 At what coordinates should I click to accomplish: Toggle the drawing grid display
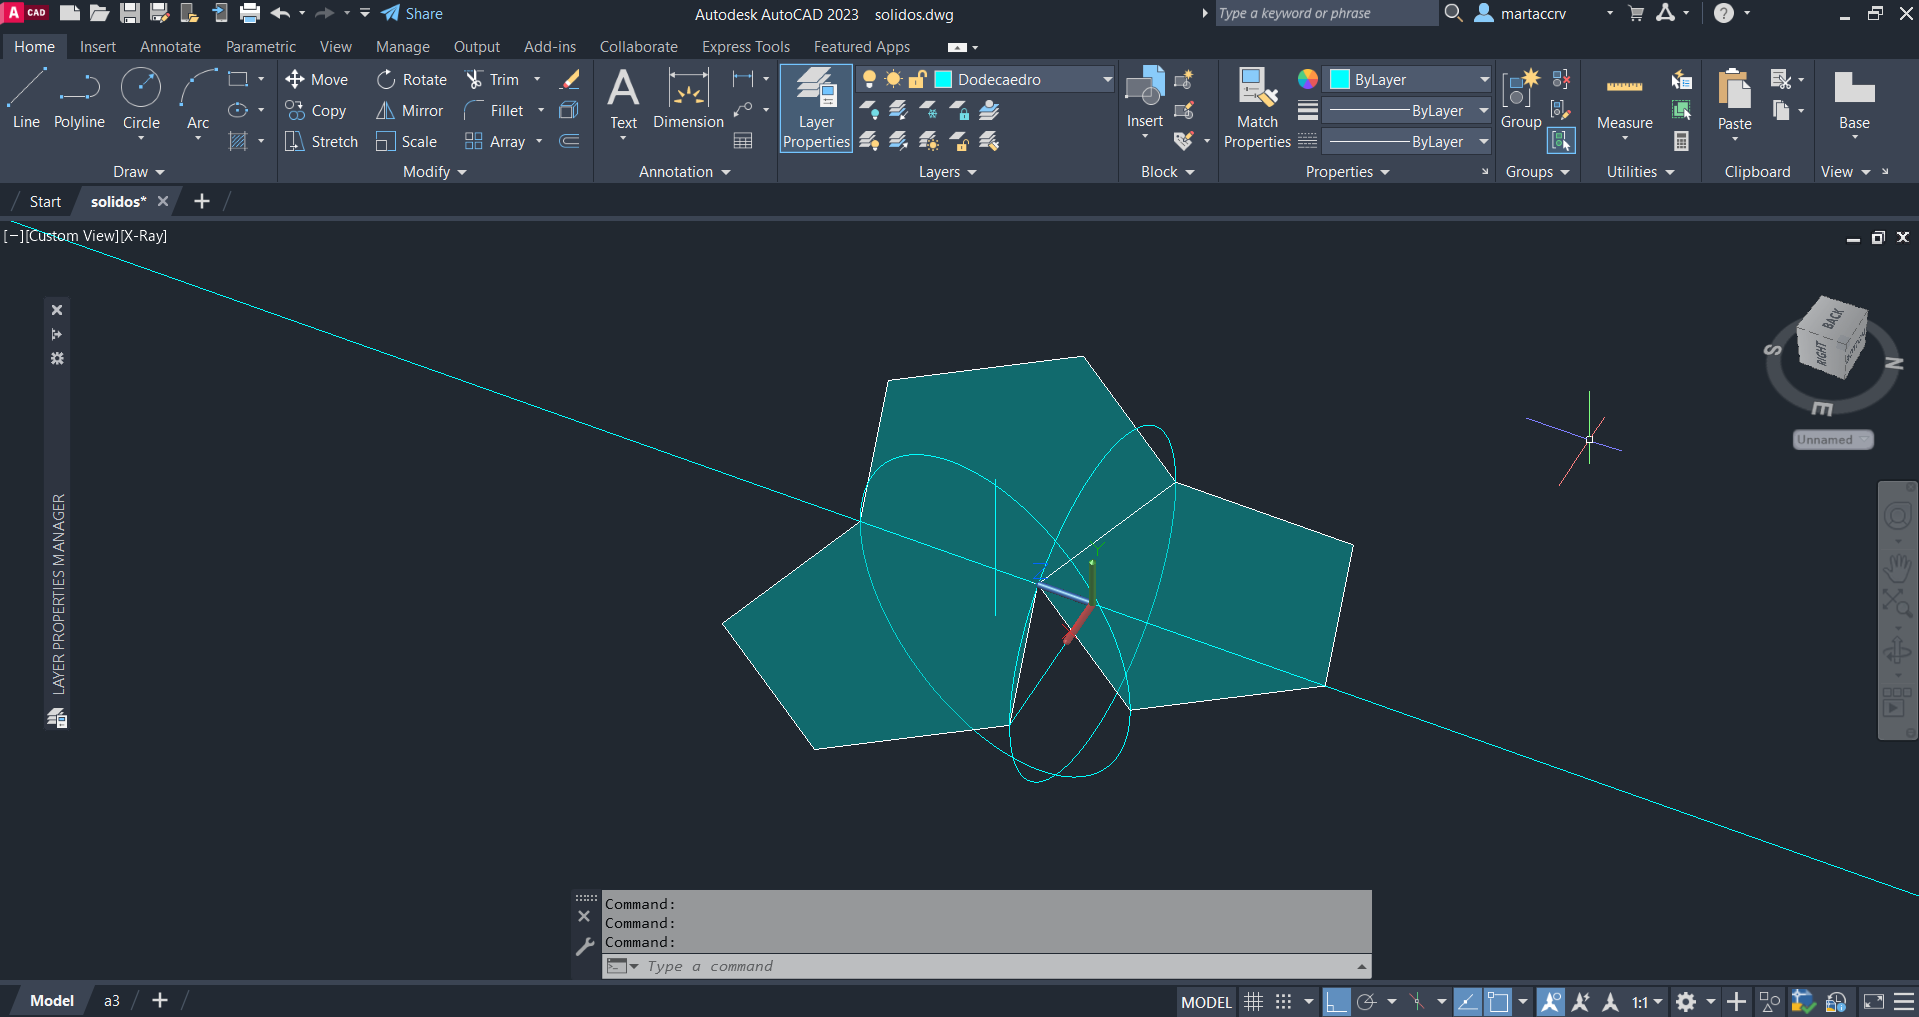(x=1253, y=1002)
